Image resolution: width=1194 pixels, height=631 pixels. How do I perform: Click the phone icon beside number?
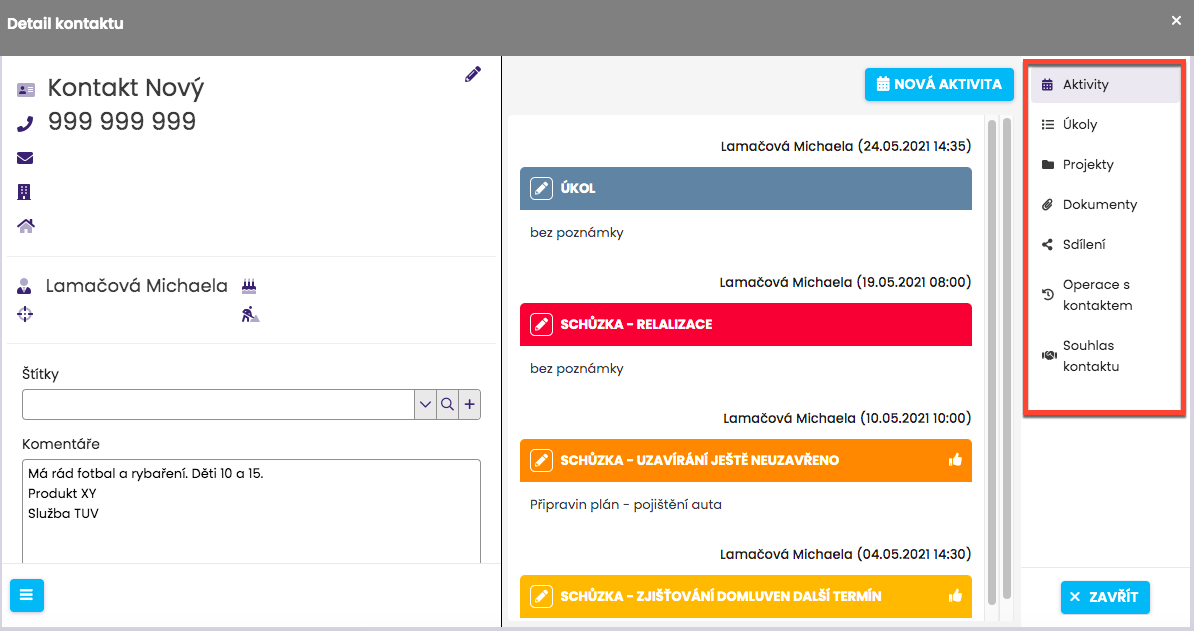(x=26, y=124)
